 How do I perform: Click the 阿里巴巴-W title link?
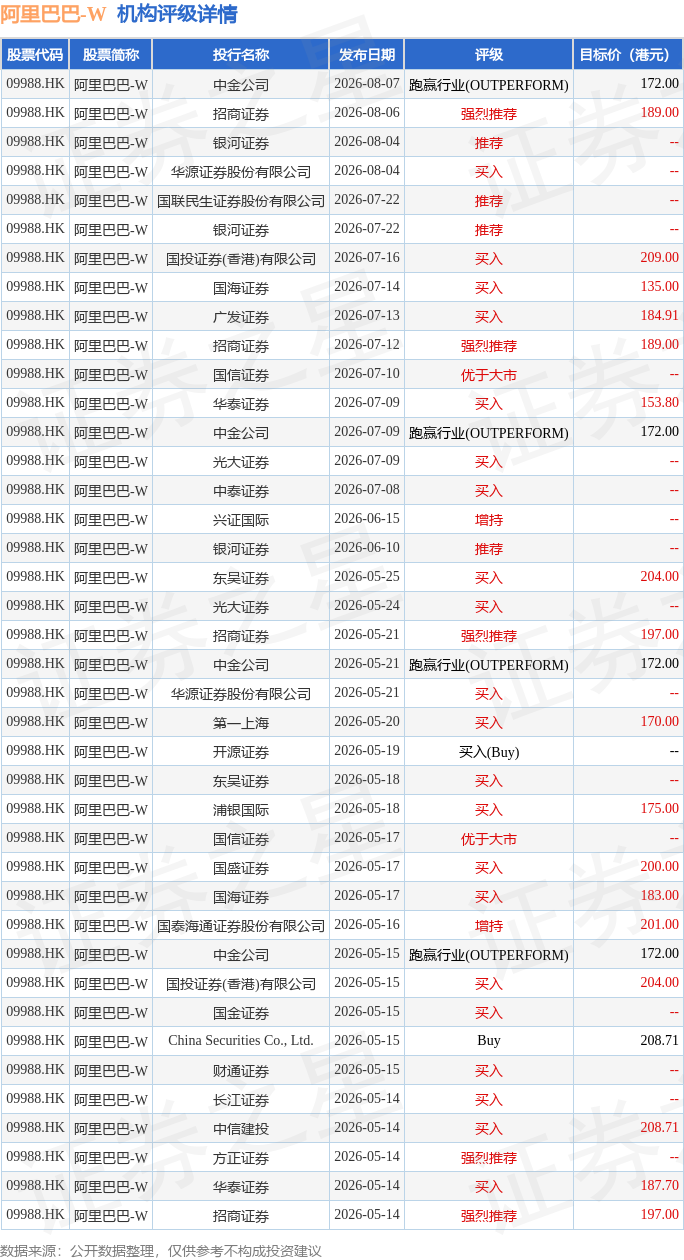(x=53, y=14)
